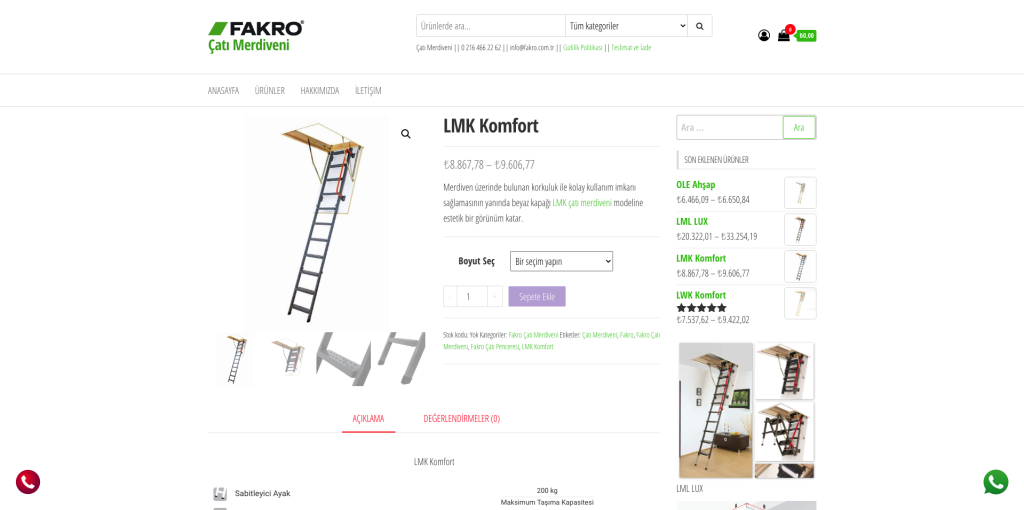Open the shopping cart bag icon
This screenshot has height=510, width=1024.
click(x=784, y=36)
